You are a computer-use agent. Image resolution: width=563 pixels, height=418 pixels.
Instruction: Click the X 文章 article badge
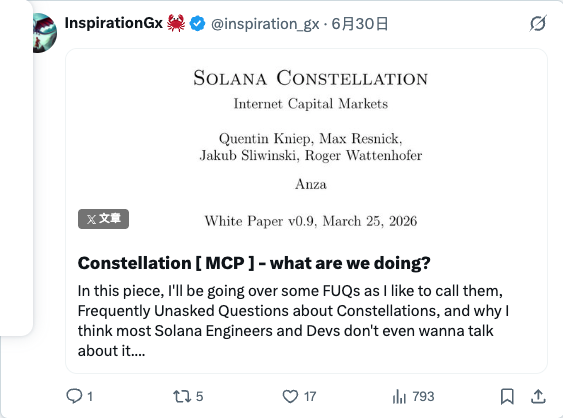point(103,219)
